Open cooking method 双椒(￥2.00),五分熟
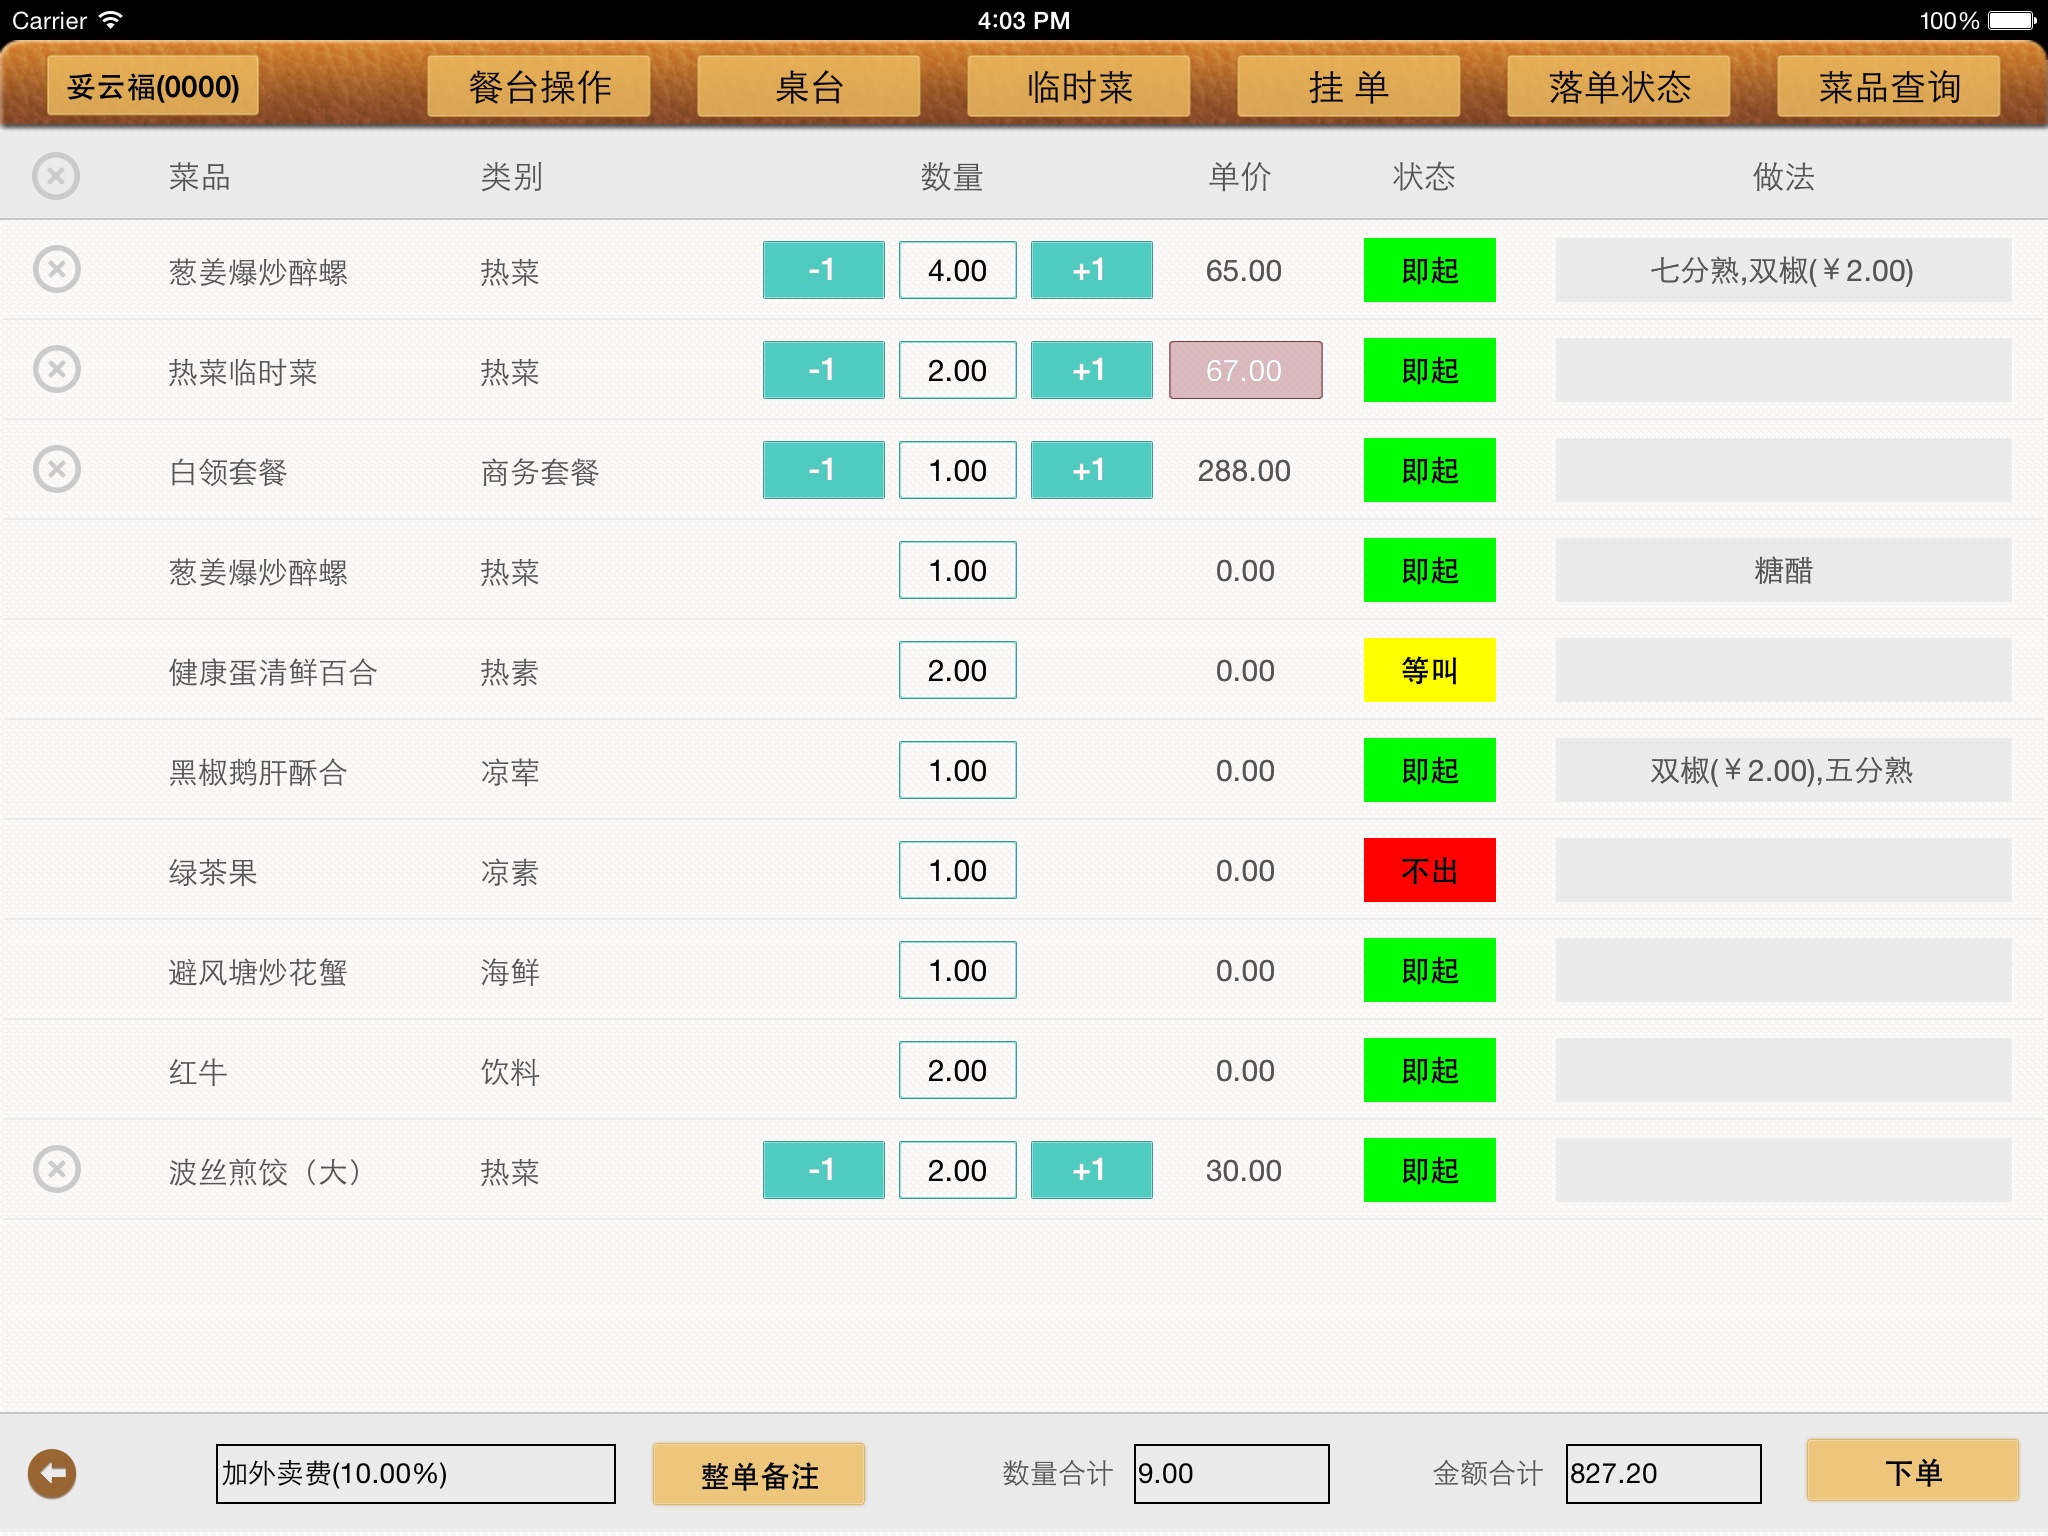Viewport: 2048px width, 1536px height. (1783, 770)
